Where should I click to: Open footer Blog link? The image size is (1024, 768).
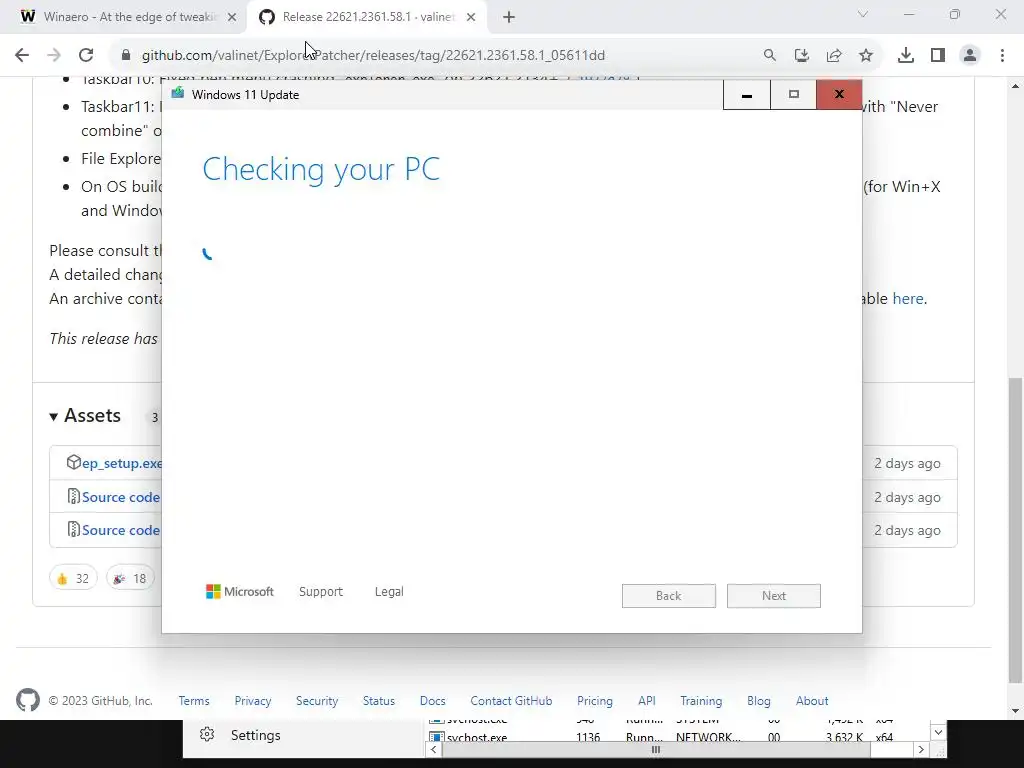tap(759, 701)
